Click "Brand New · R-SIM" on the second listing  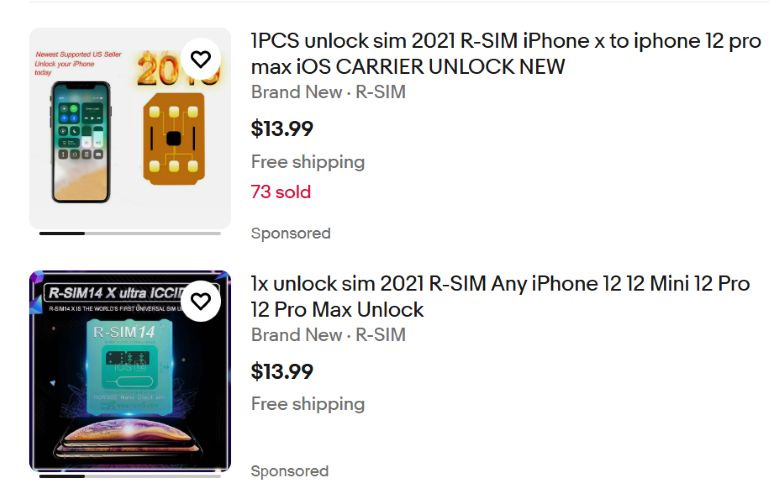point(328,335)
